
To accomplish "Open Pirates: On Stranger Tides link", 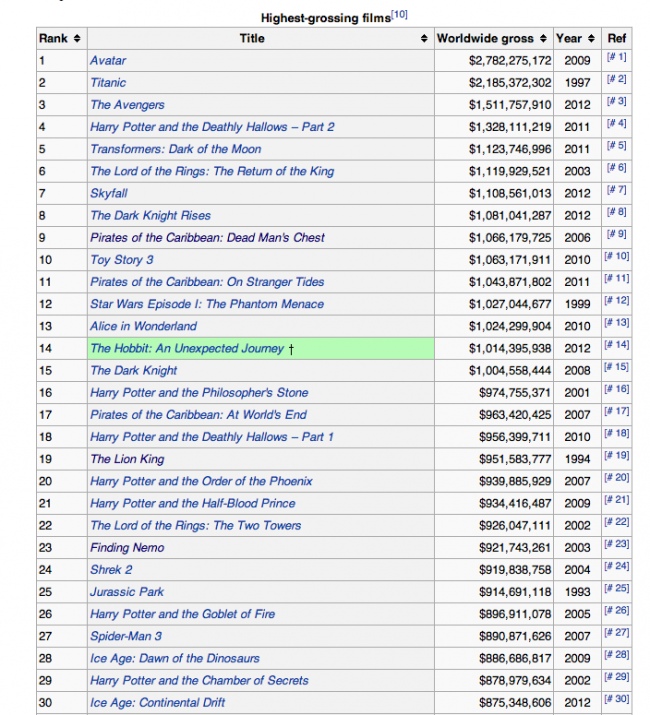I will click(x=207, y=282).
